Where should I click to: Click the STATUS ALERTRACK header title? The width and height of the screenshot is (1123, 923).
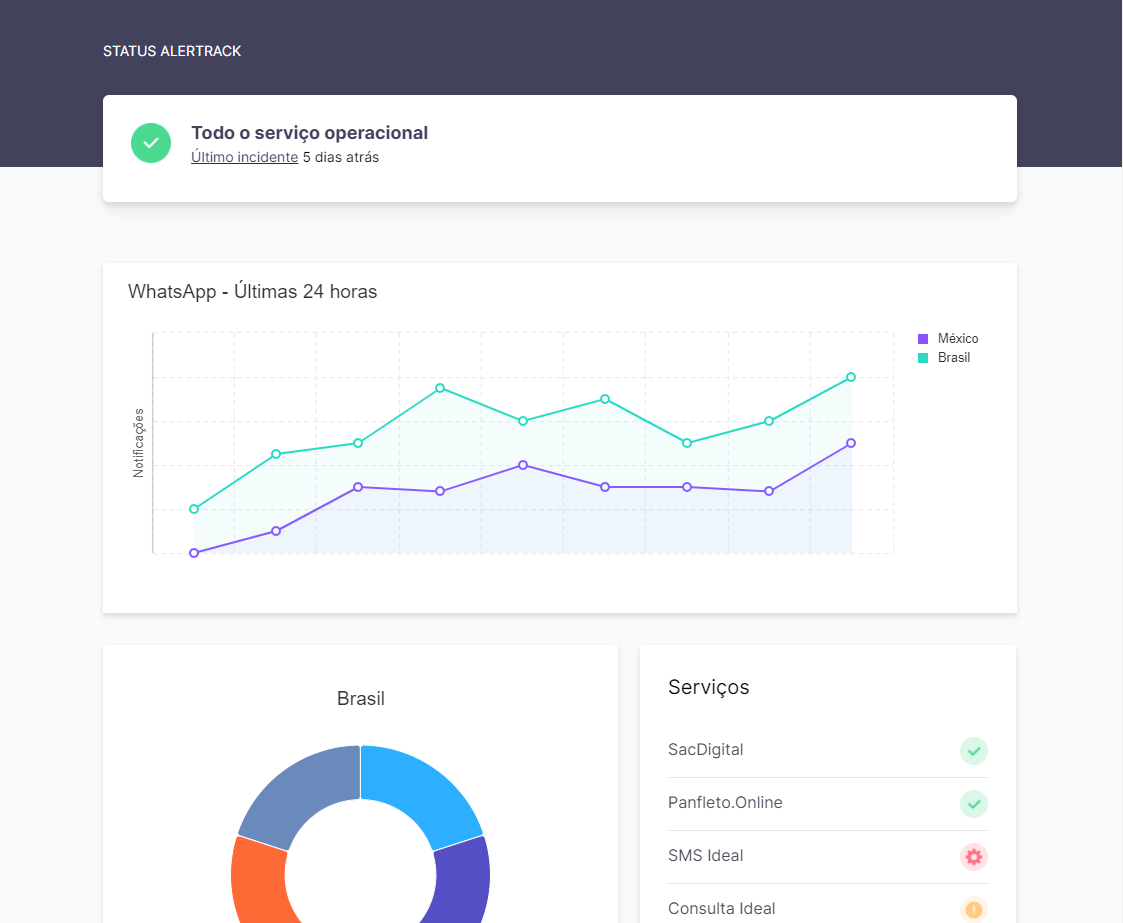172,51
